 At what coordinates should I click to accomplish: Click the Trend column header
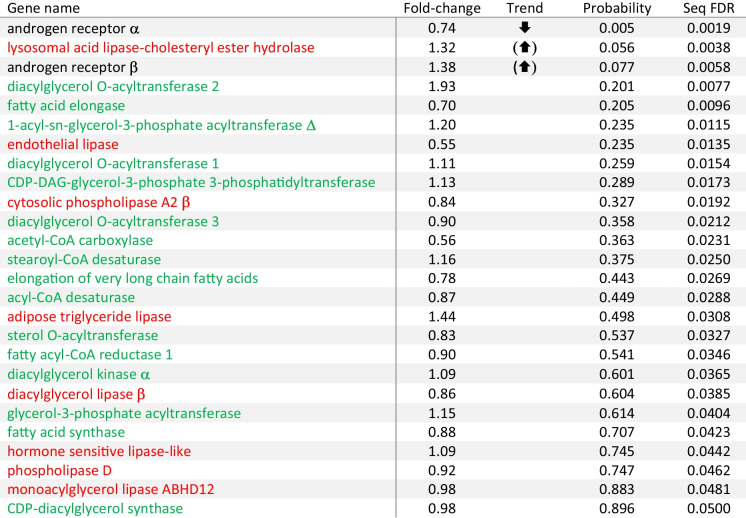pos(524,8)
